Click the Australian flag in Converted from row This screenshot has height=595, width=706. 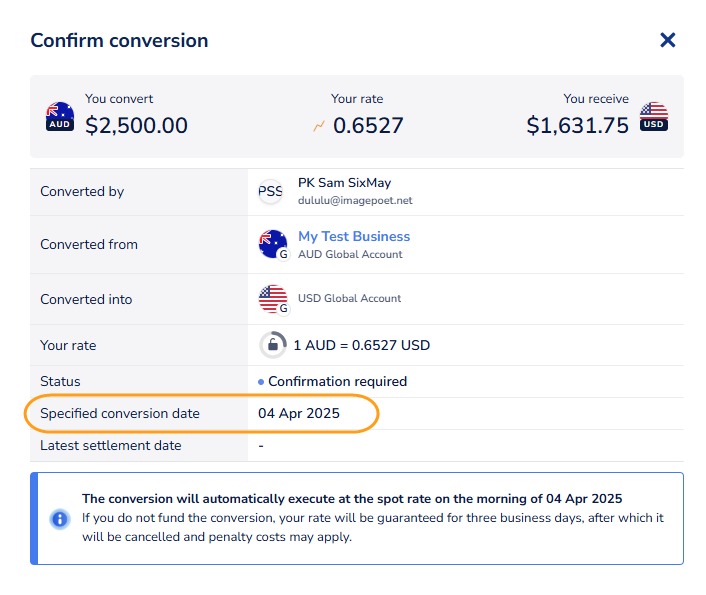click(x=273, y=244)
